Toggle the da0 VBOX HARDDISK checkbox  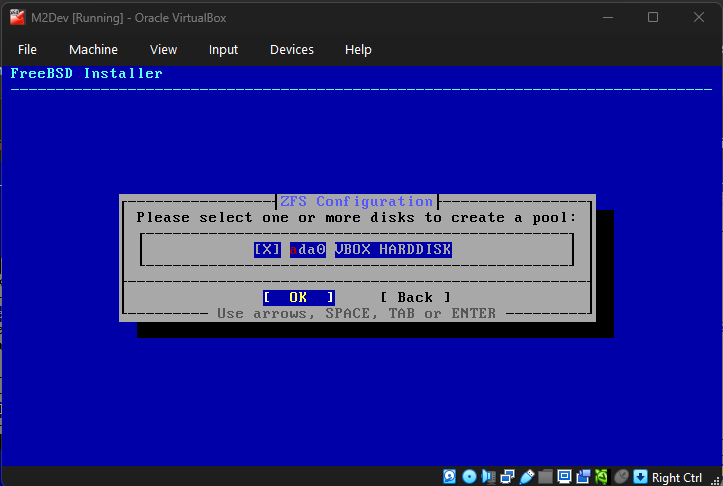[267, 250]
